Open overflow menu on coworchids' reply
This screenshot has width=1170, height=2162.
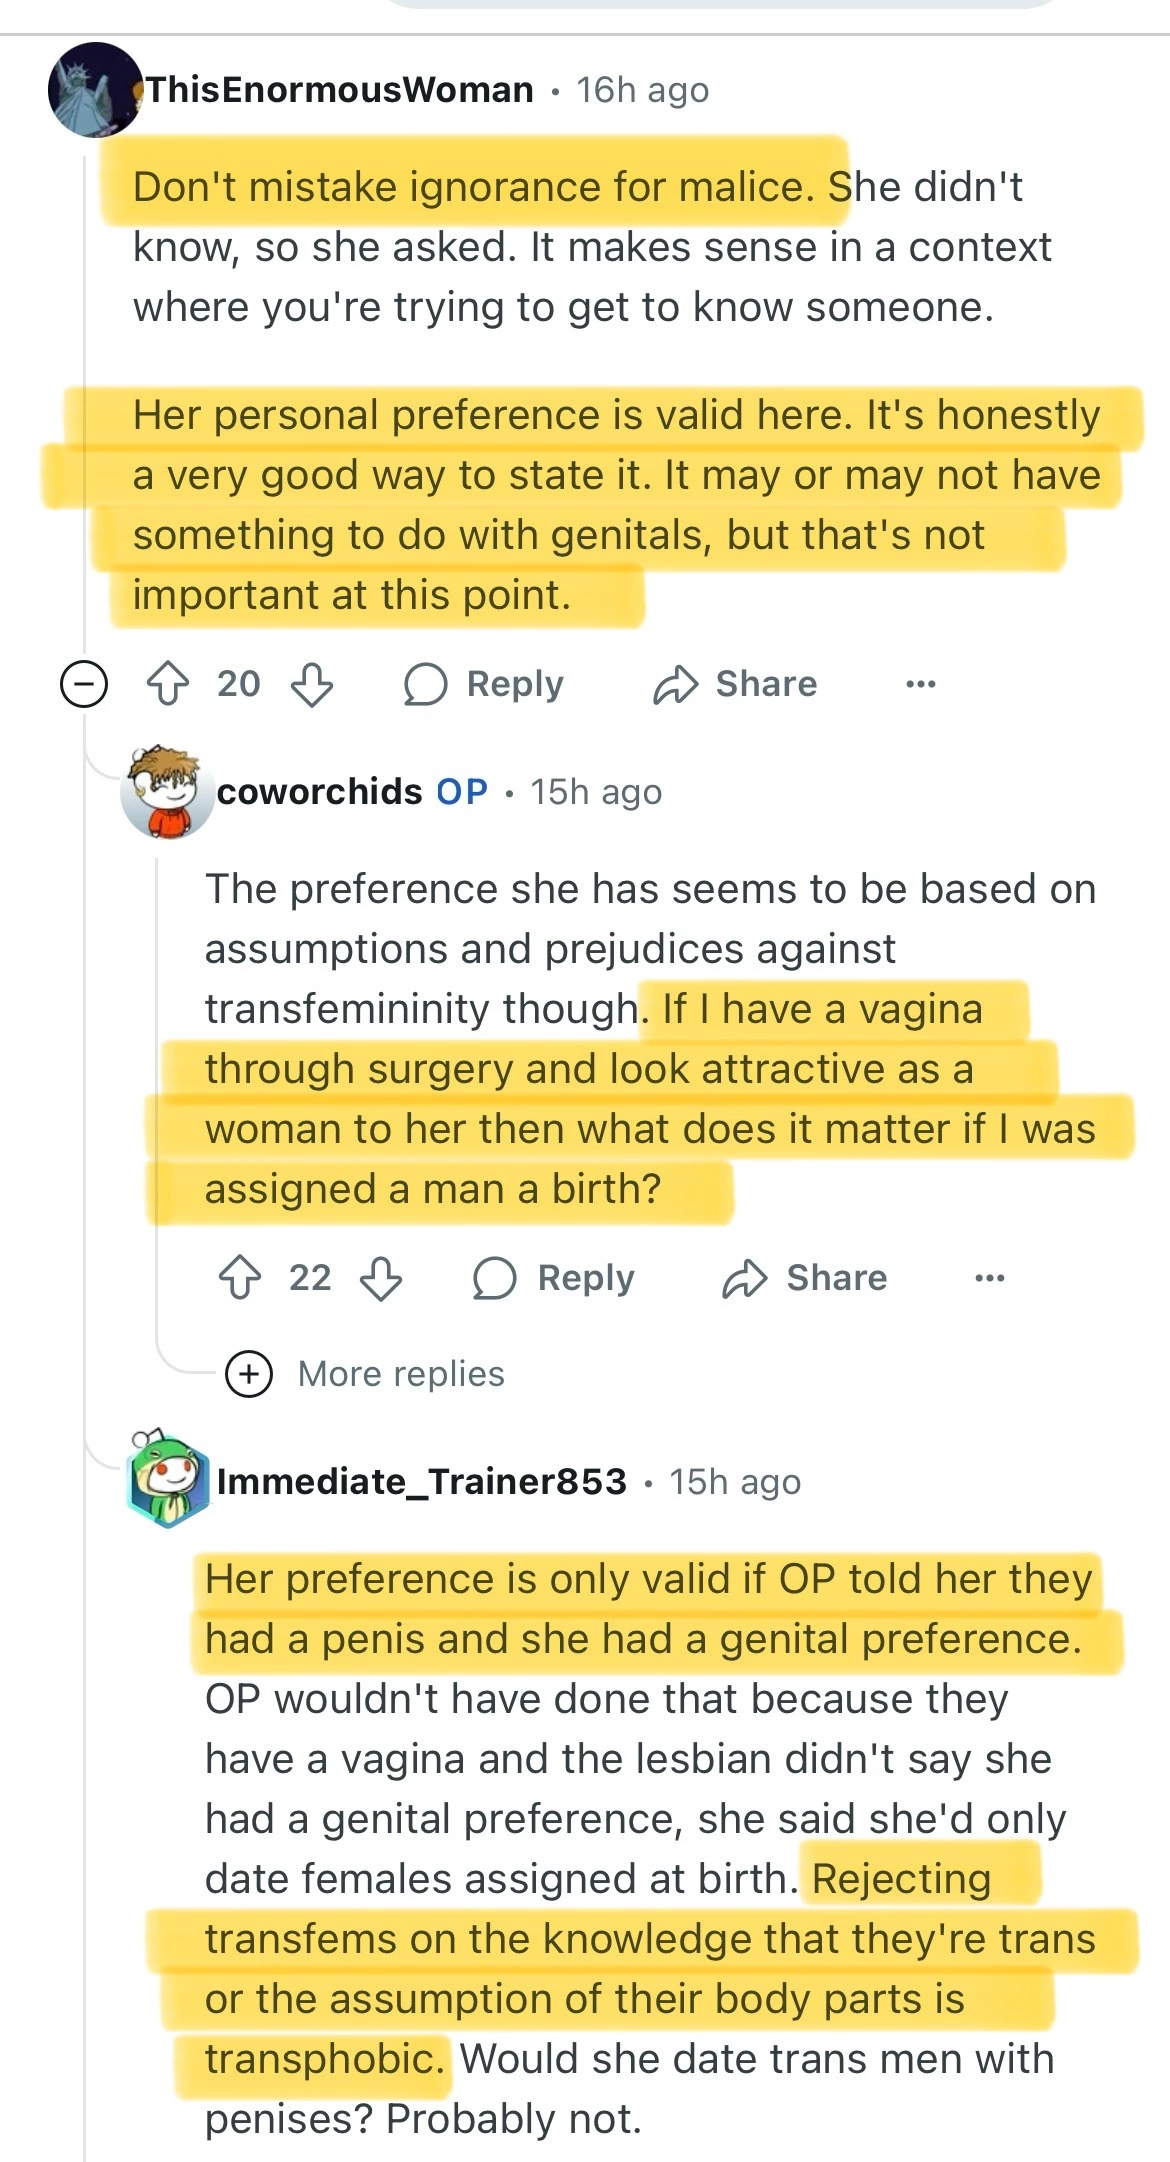[x=989, y=1278]
